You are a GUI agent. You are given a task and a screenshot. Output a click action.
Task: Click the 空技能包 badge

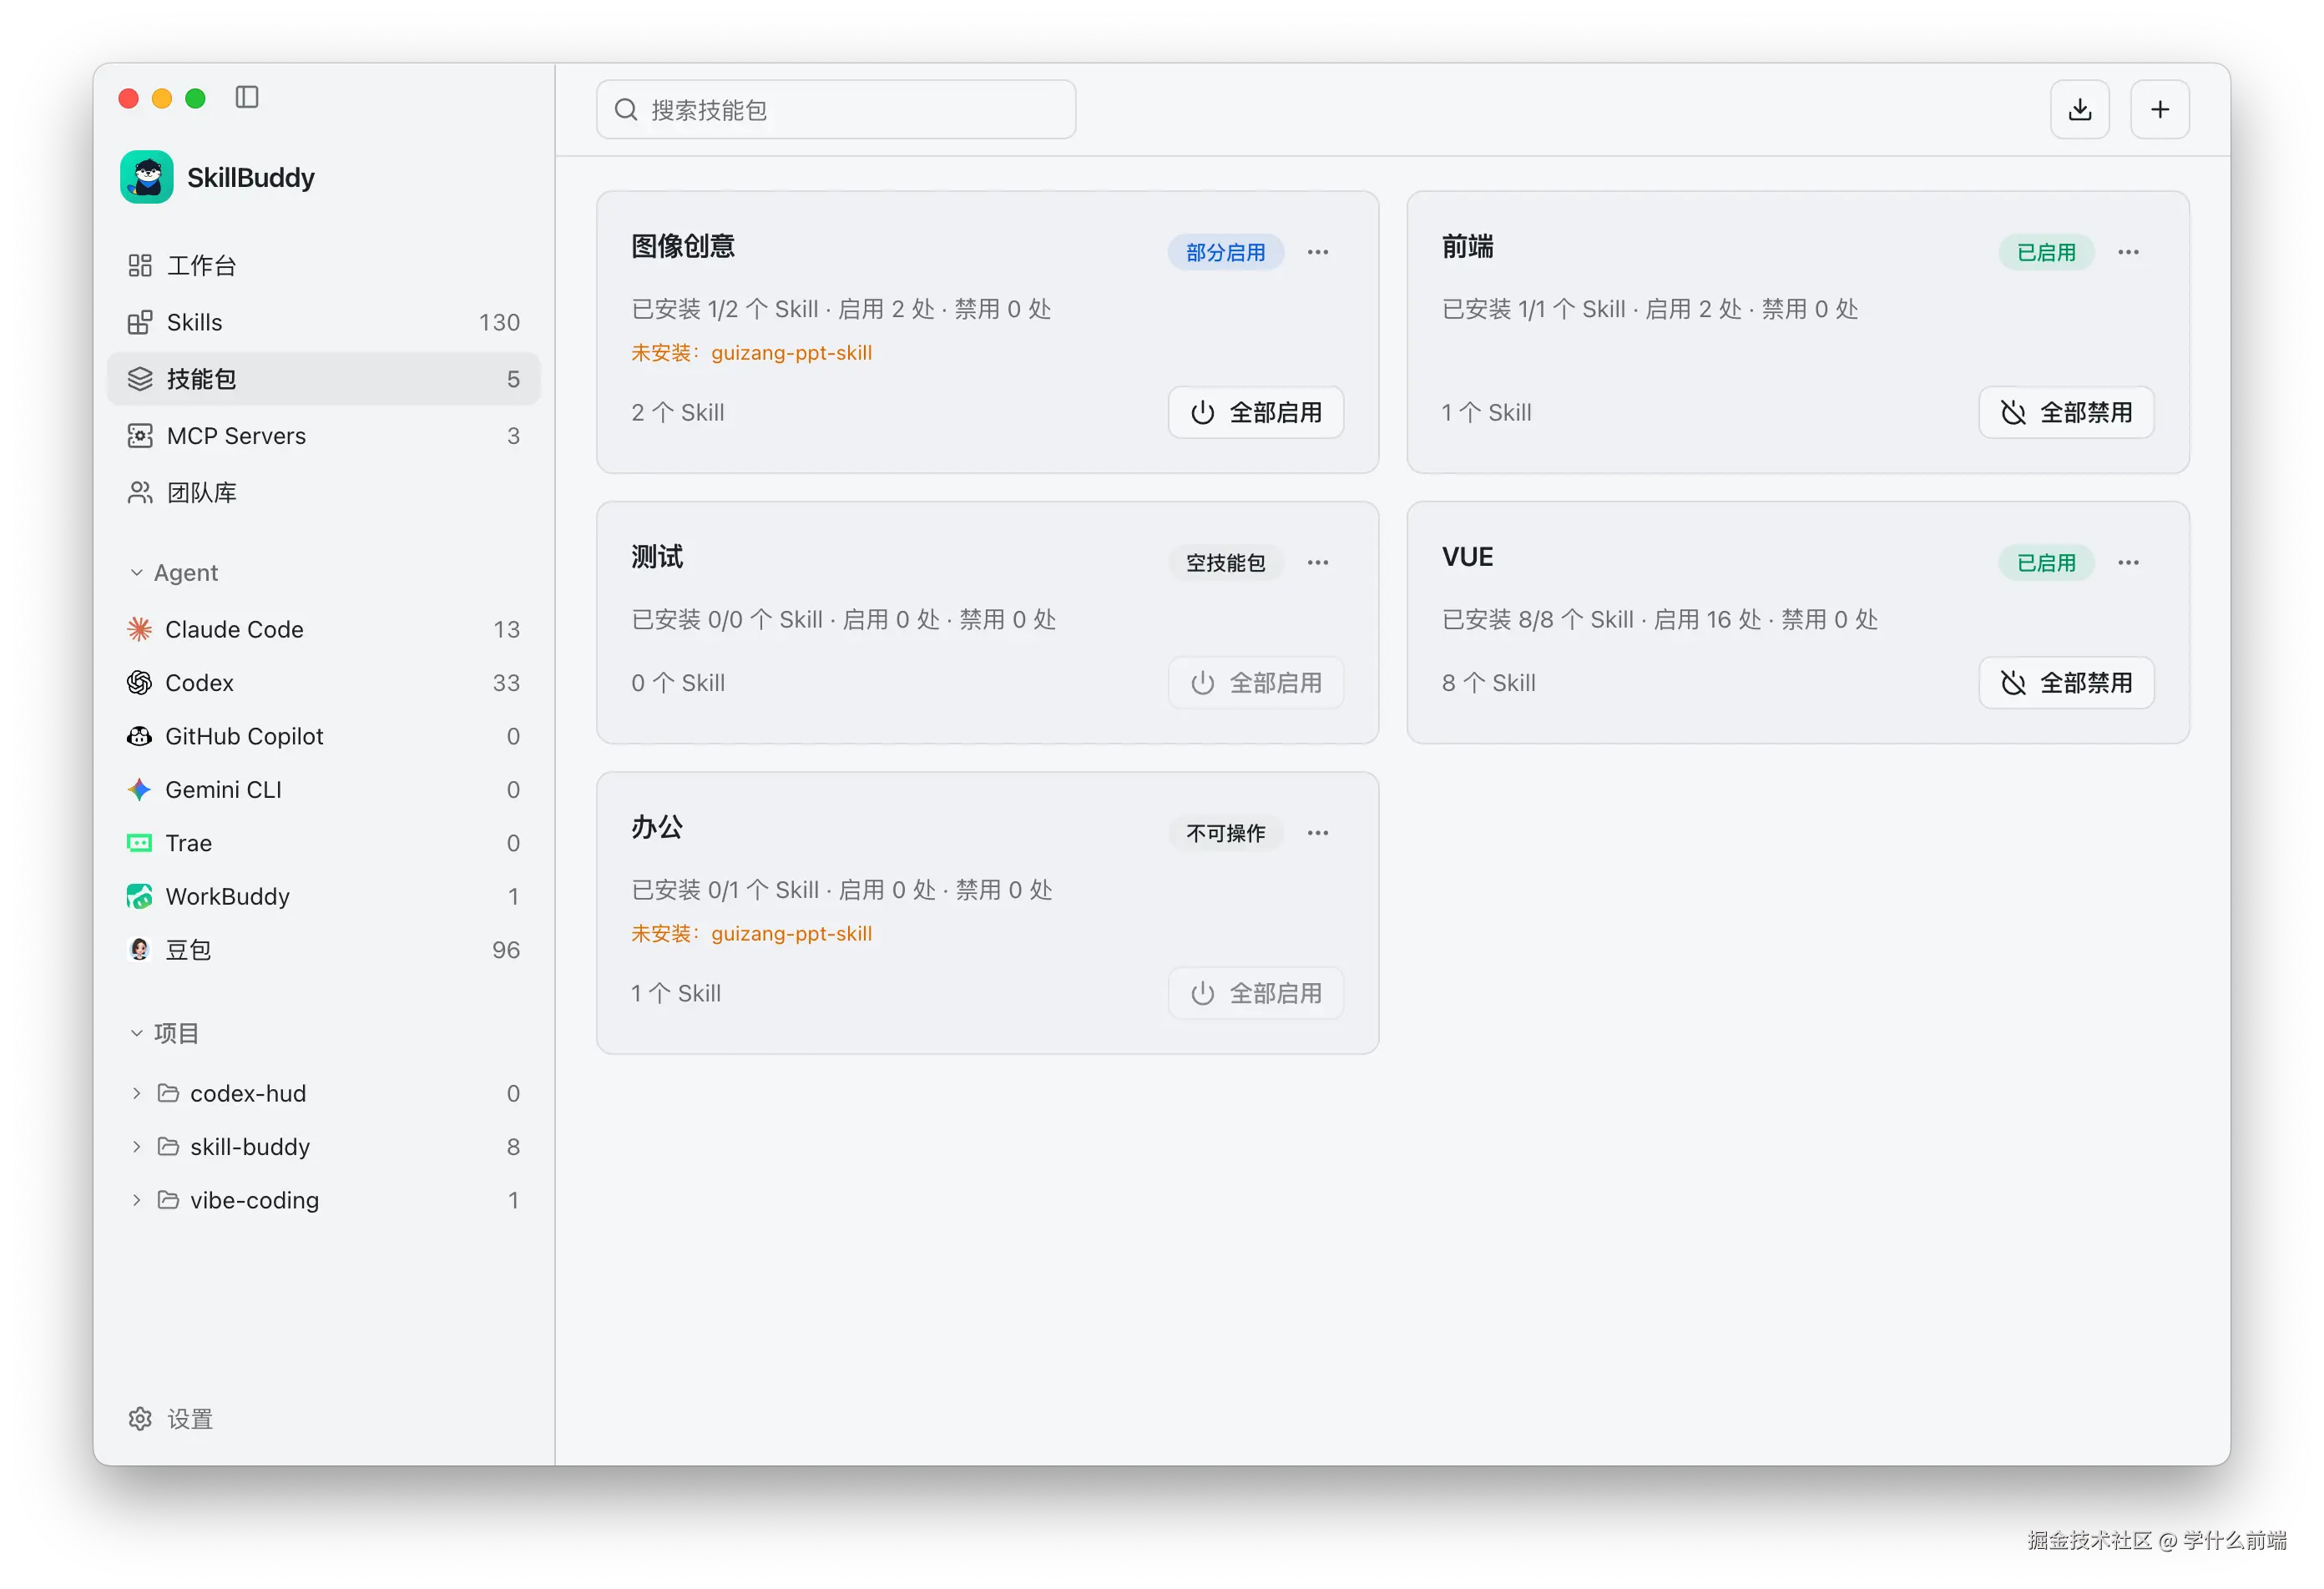[1225, 562]
